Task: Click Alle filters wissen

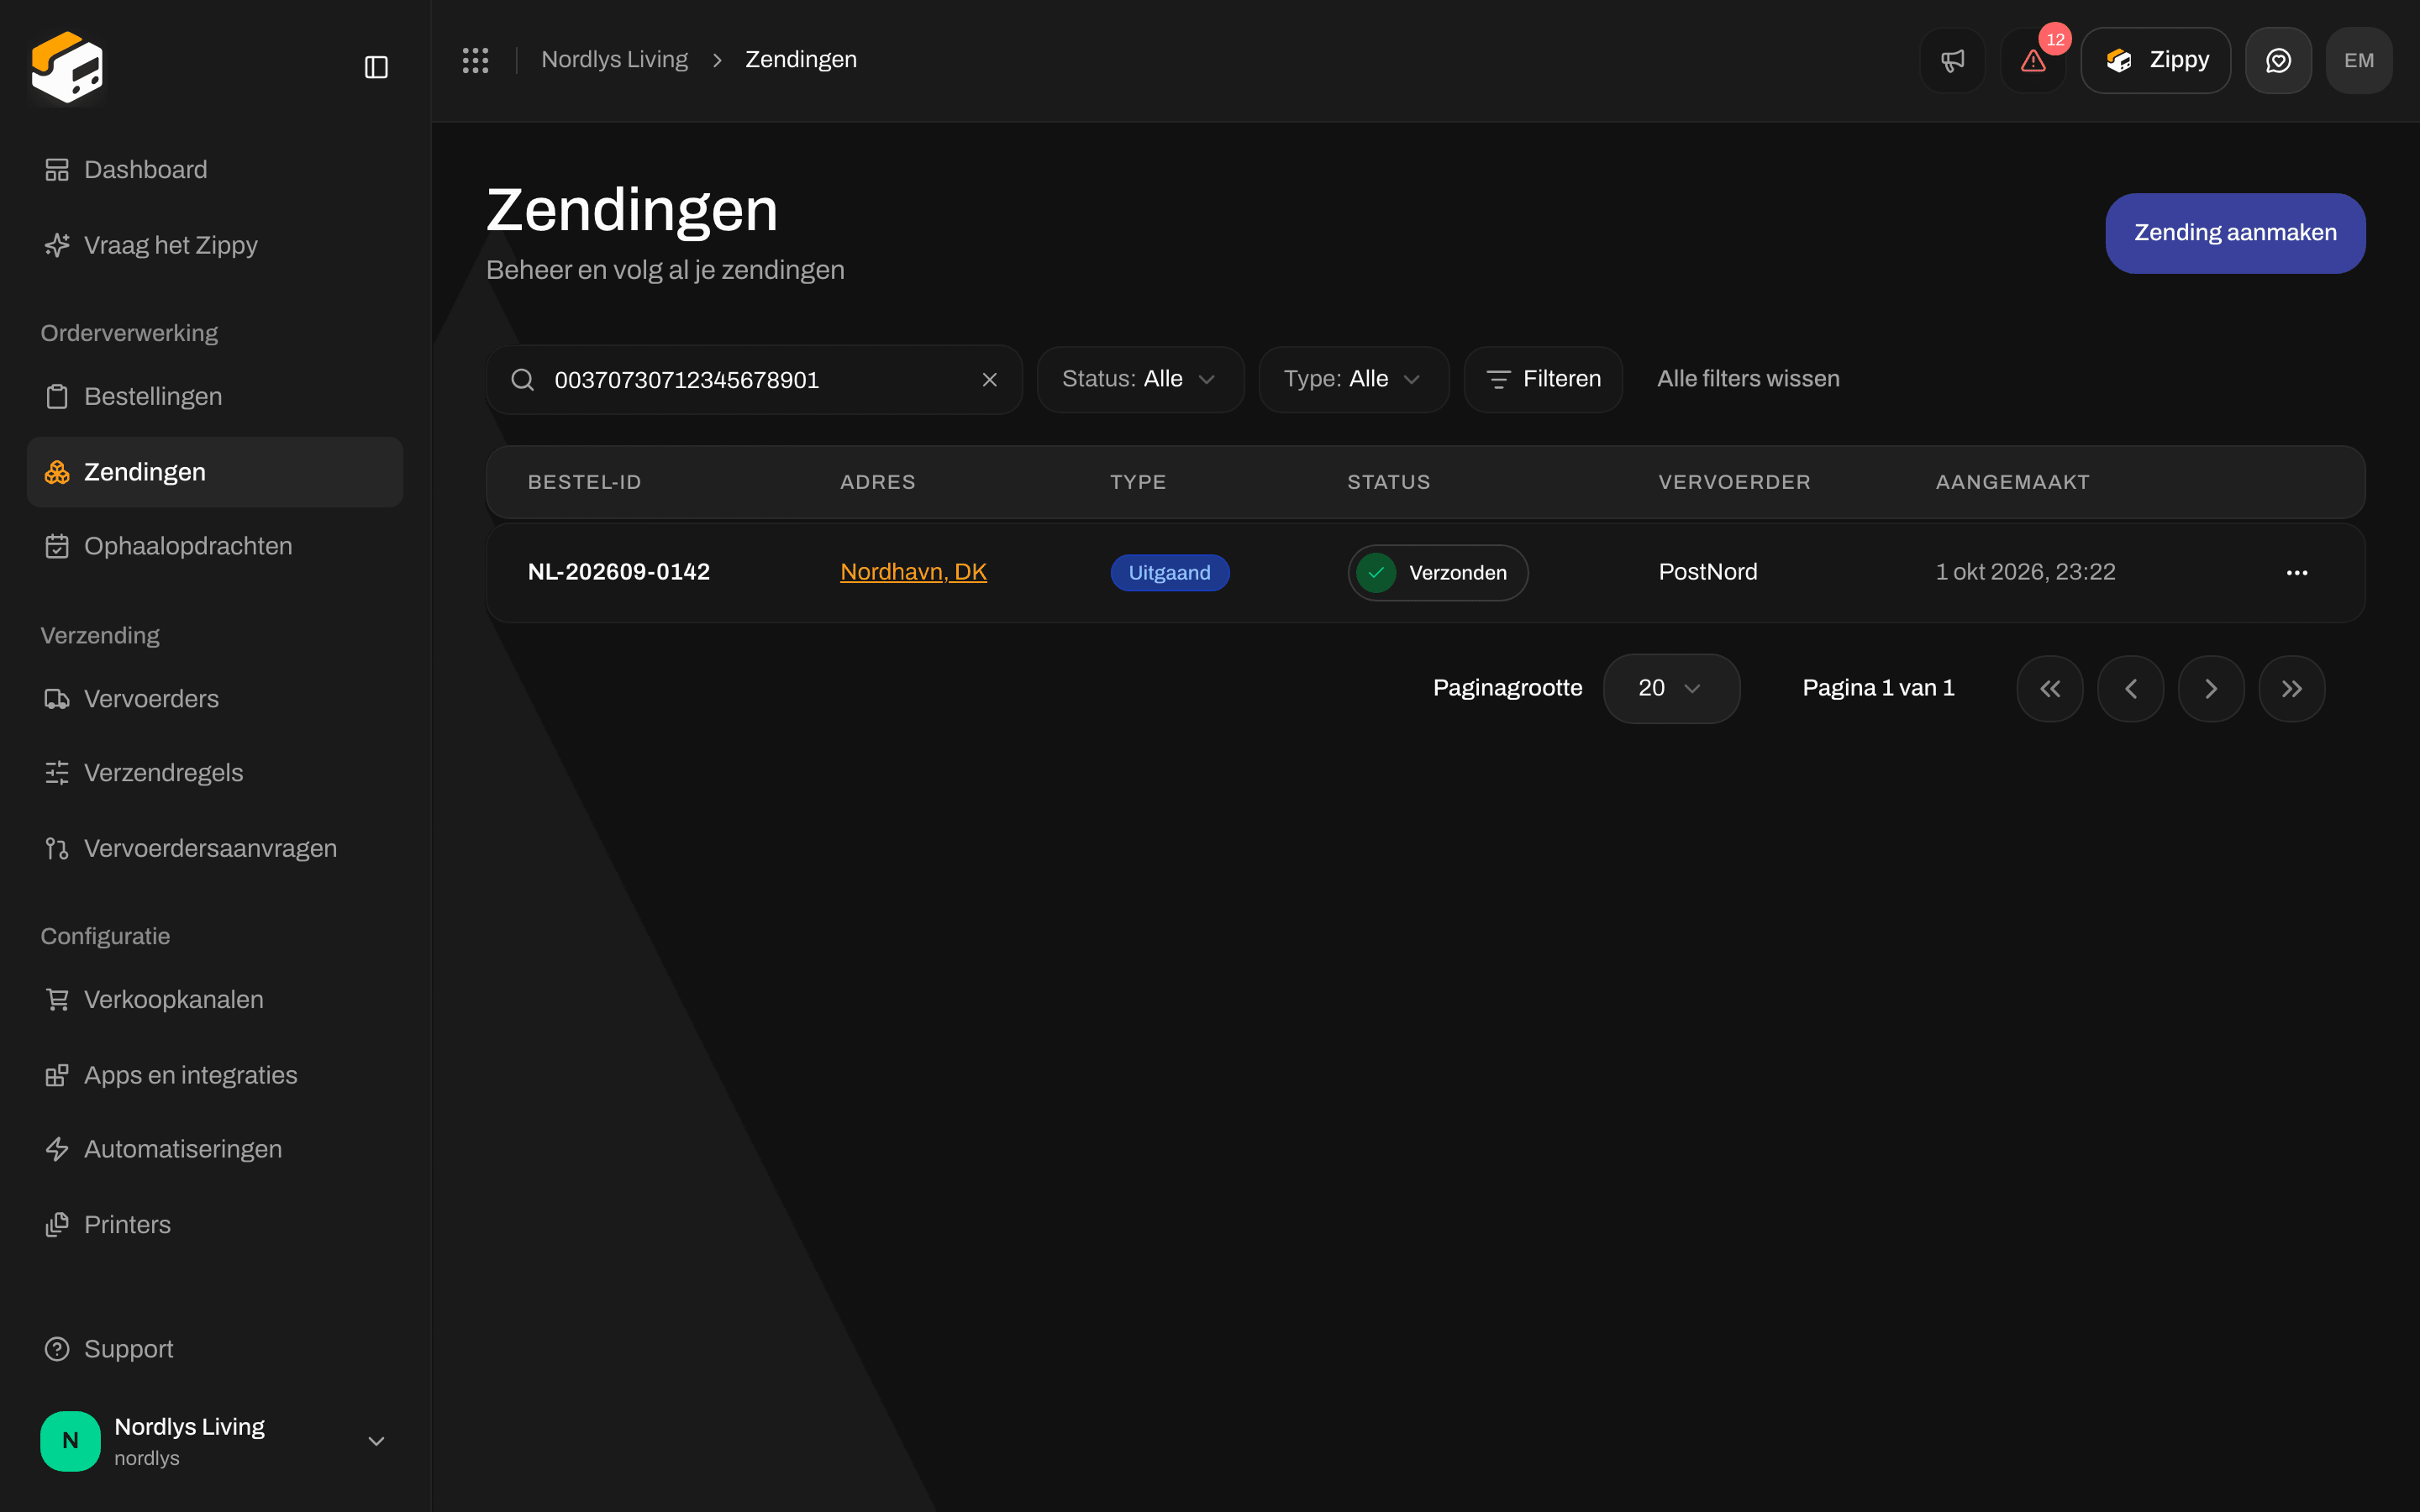Action: coord(1748,379)
